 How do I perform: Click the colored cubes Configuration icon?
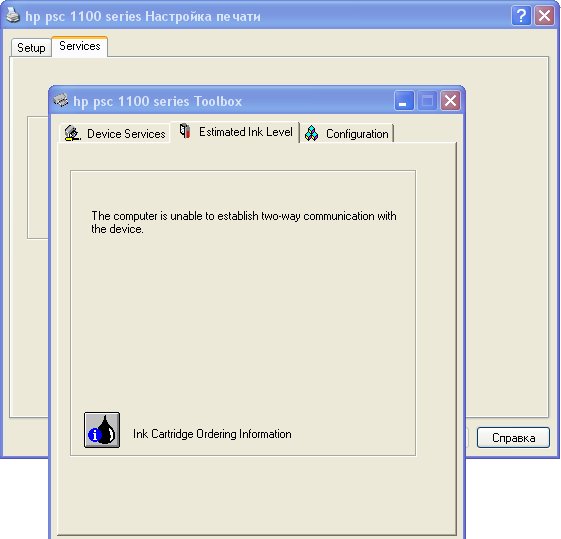(311, 133)
